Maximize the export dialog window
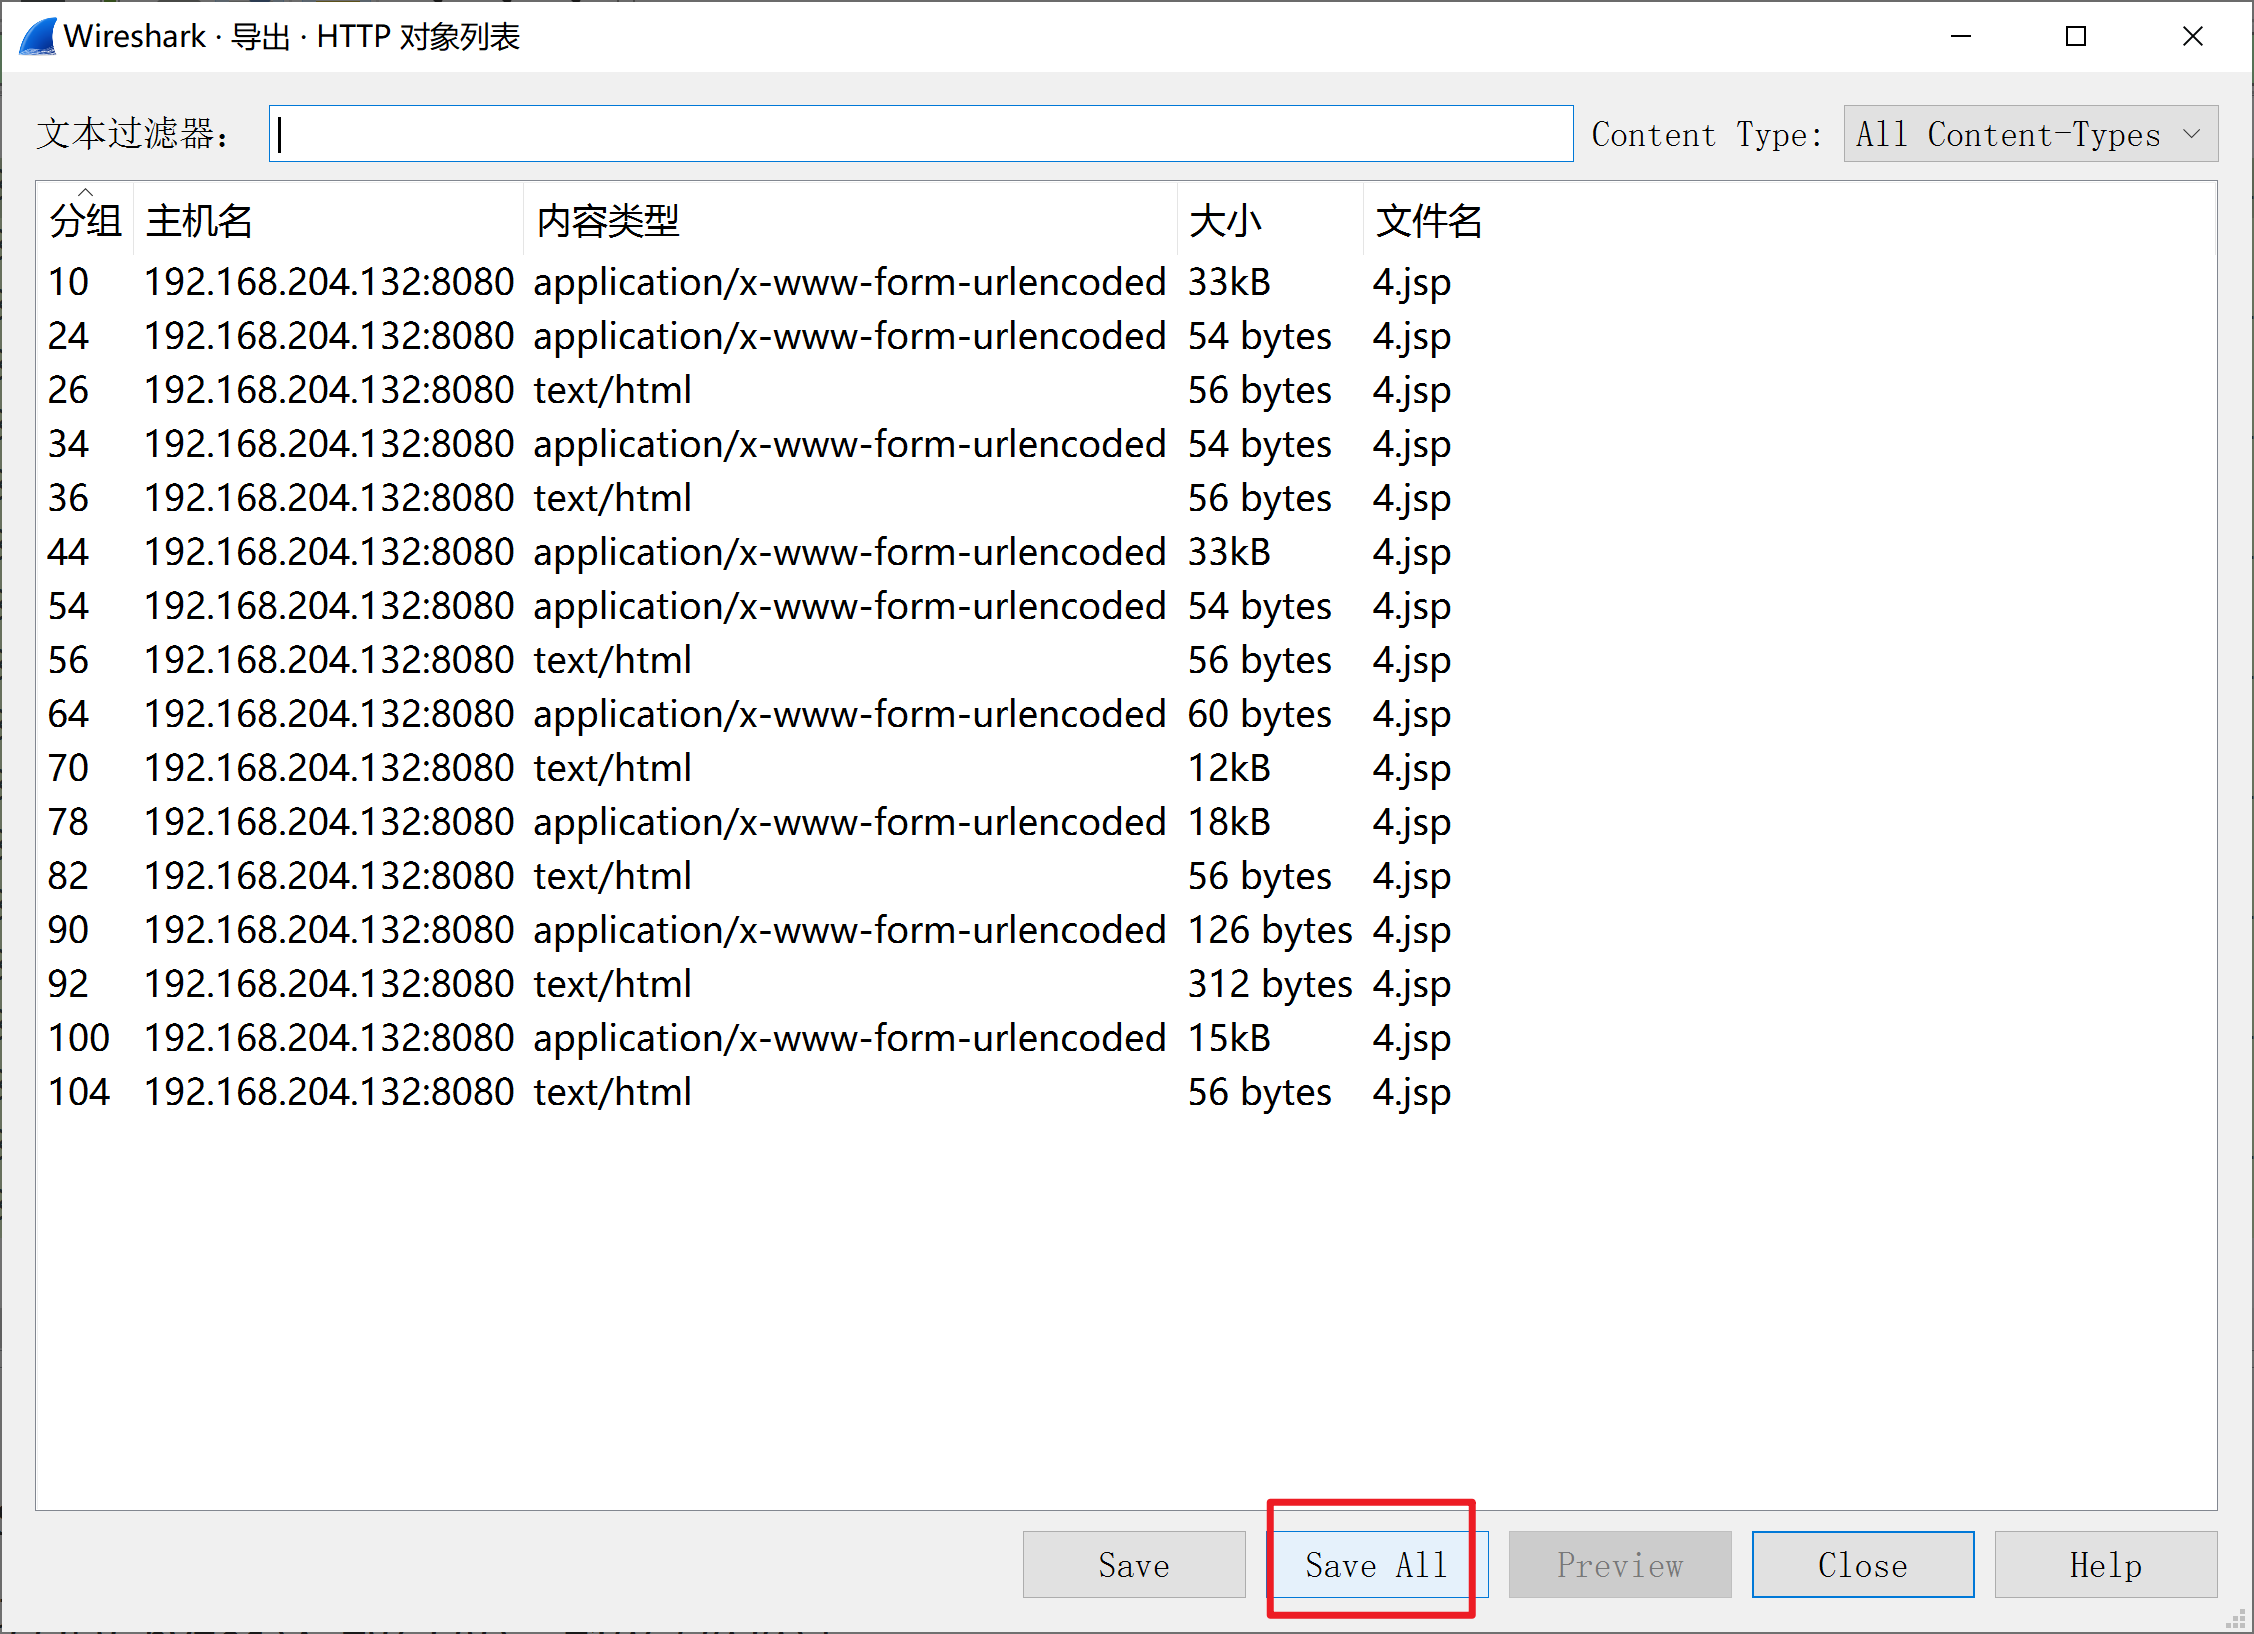The image size is (2254, 1634). [x=2076, y=36]
